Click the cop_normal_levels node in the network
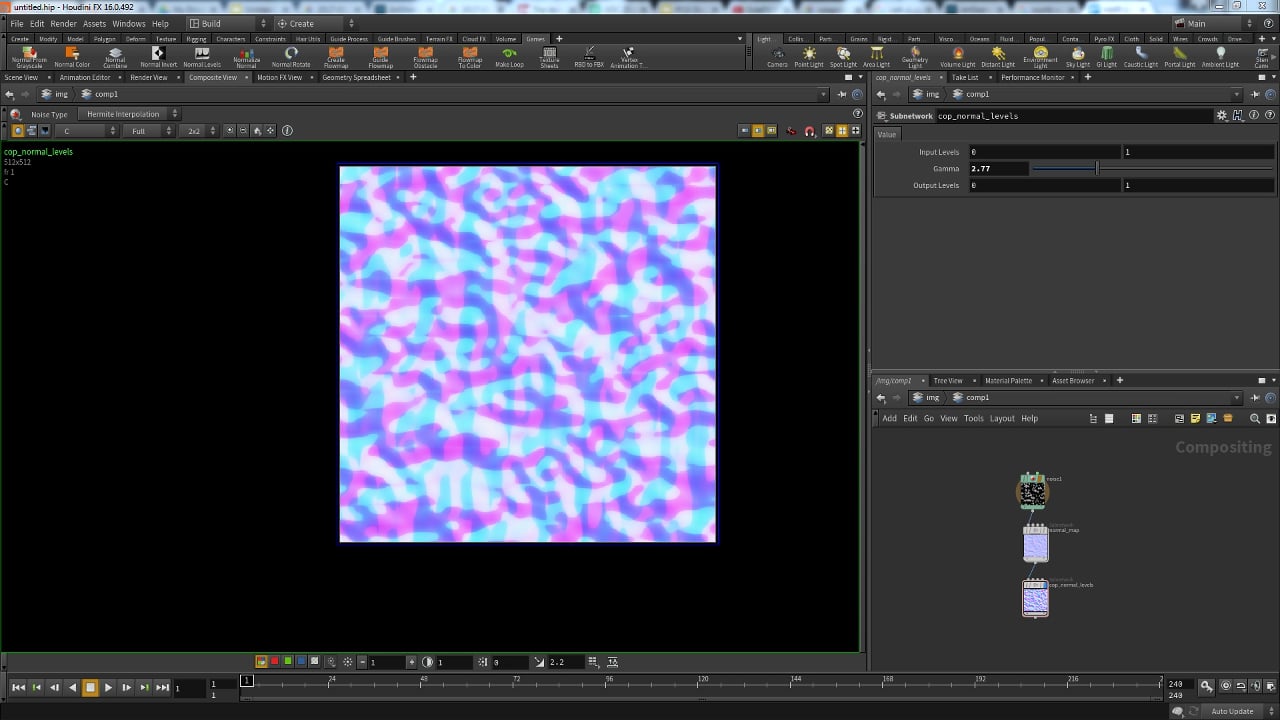1280x720 pixels. click(1035, 599)
